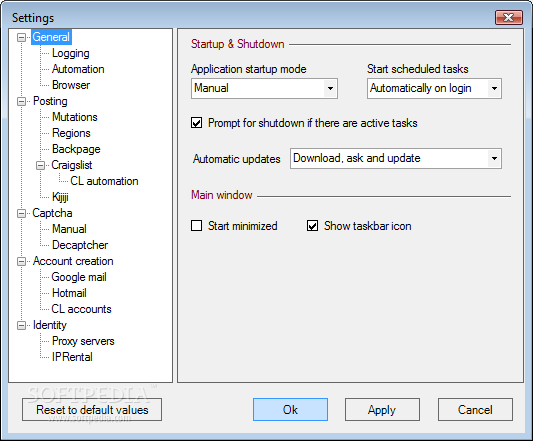Open the Logging settings page
This screenshot has height=441, width=533.
coord(71,53)
